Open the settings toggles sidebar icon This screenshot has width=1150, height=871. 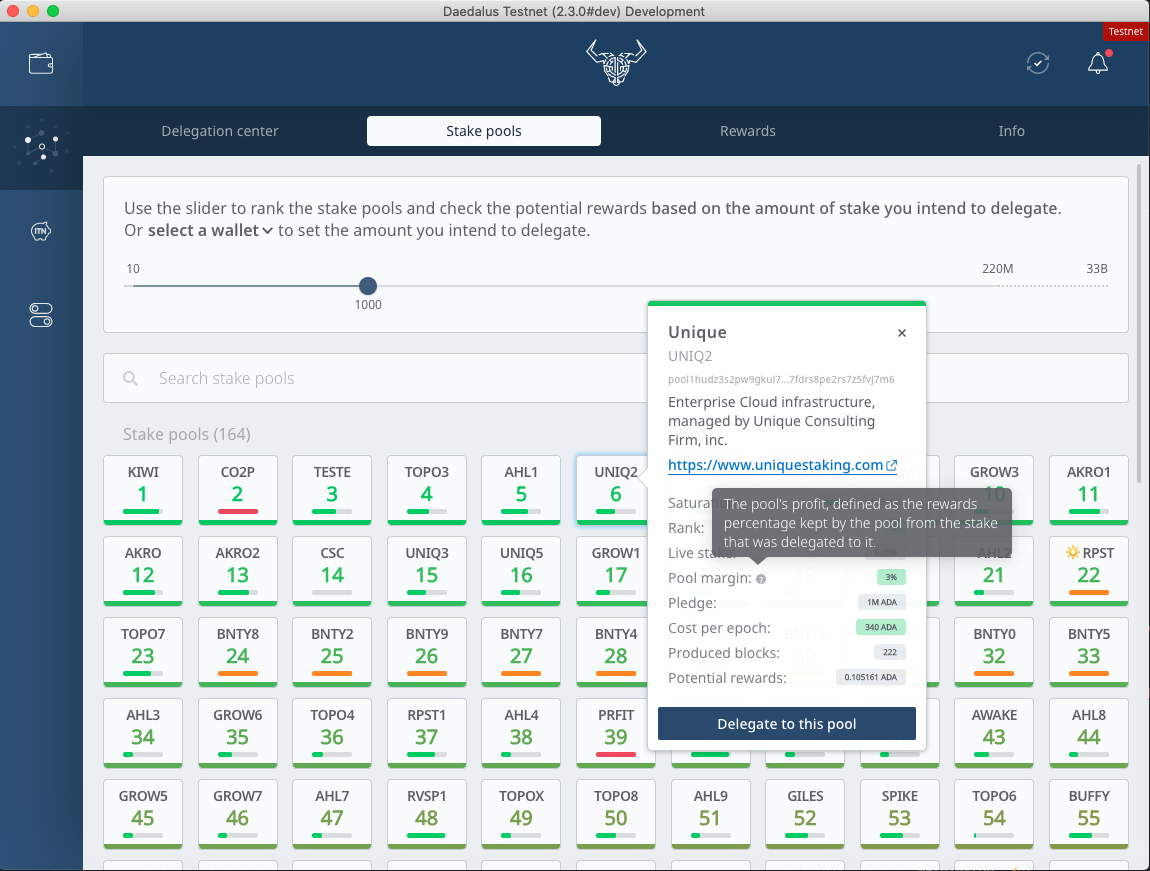(41, 316)
